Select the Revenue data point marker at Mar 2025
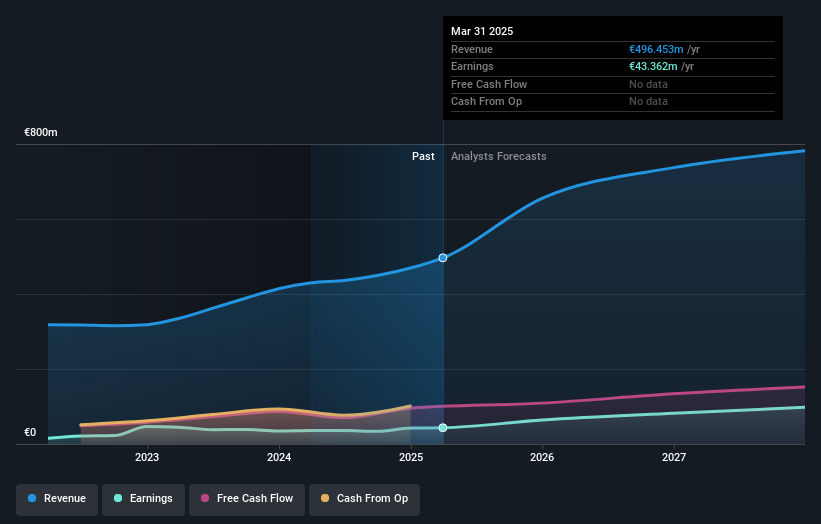The width and height of the screenshot is (821, 524). 443,258
